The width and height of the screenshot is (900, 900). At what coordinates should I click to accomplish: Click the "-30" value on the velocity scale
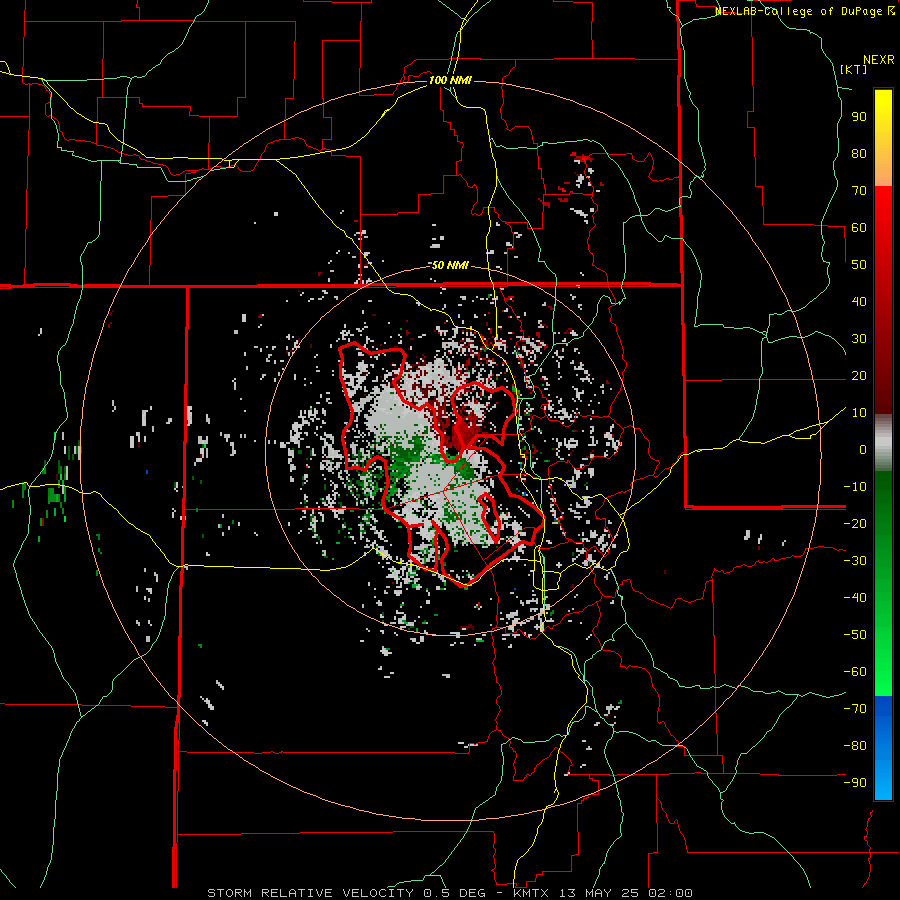(x=855, y=561)
